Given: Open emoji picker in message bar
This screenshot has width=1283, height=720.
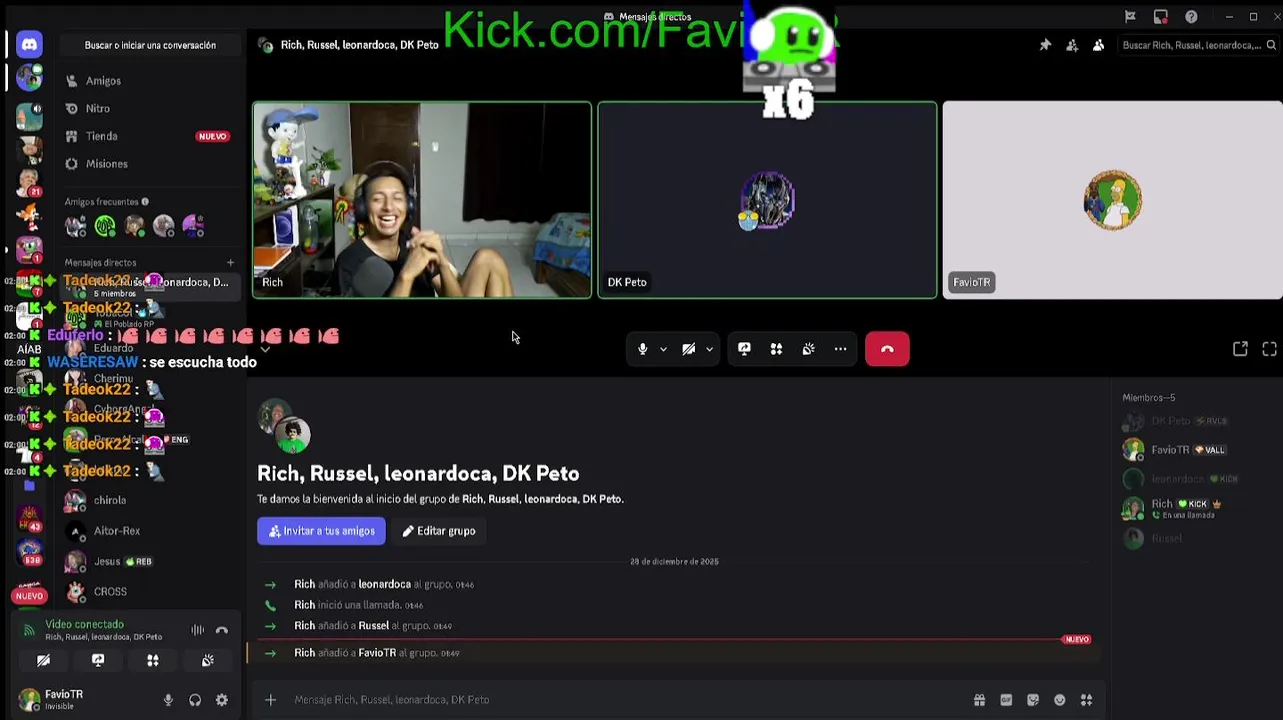Looking at the screenshot, I should (x=1060, y=700).
